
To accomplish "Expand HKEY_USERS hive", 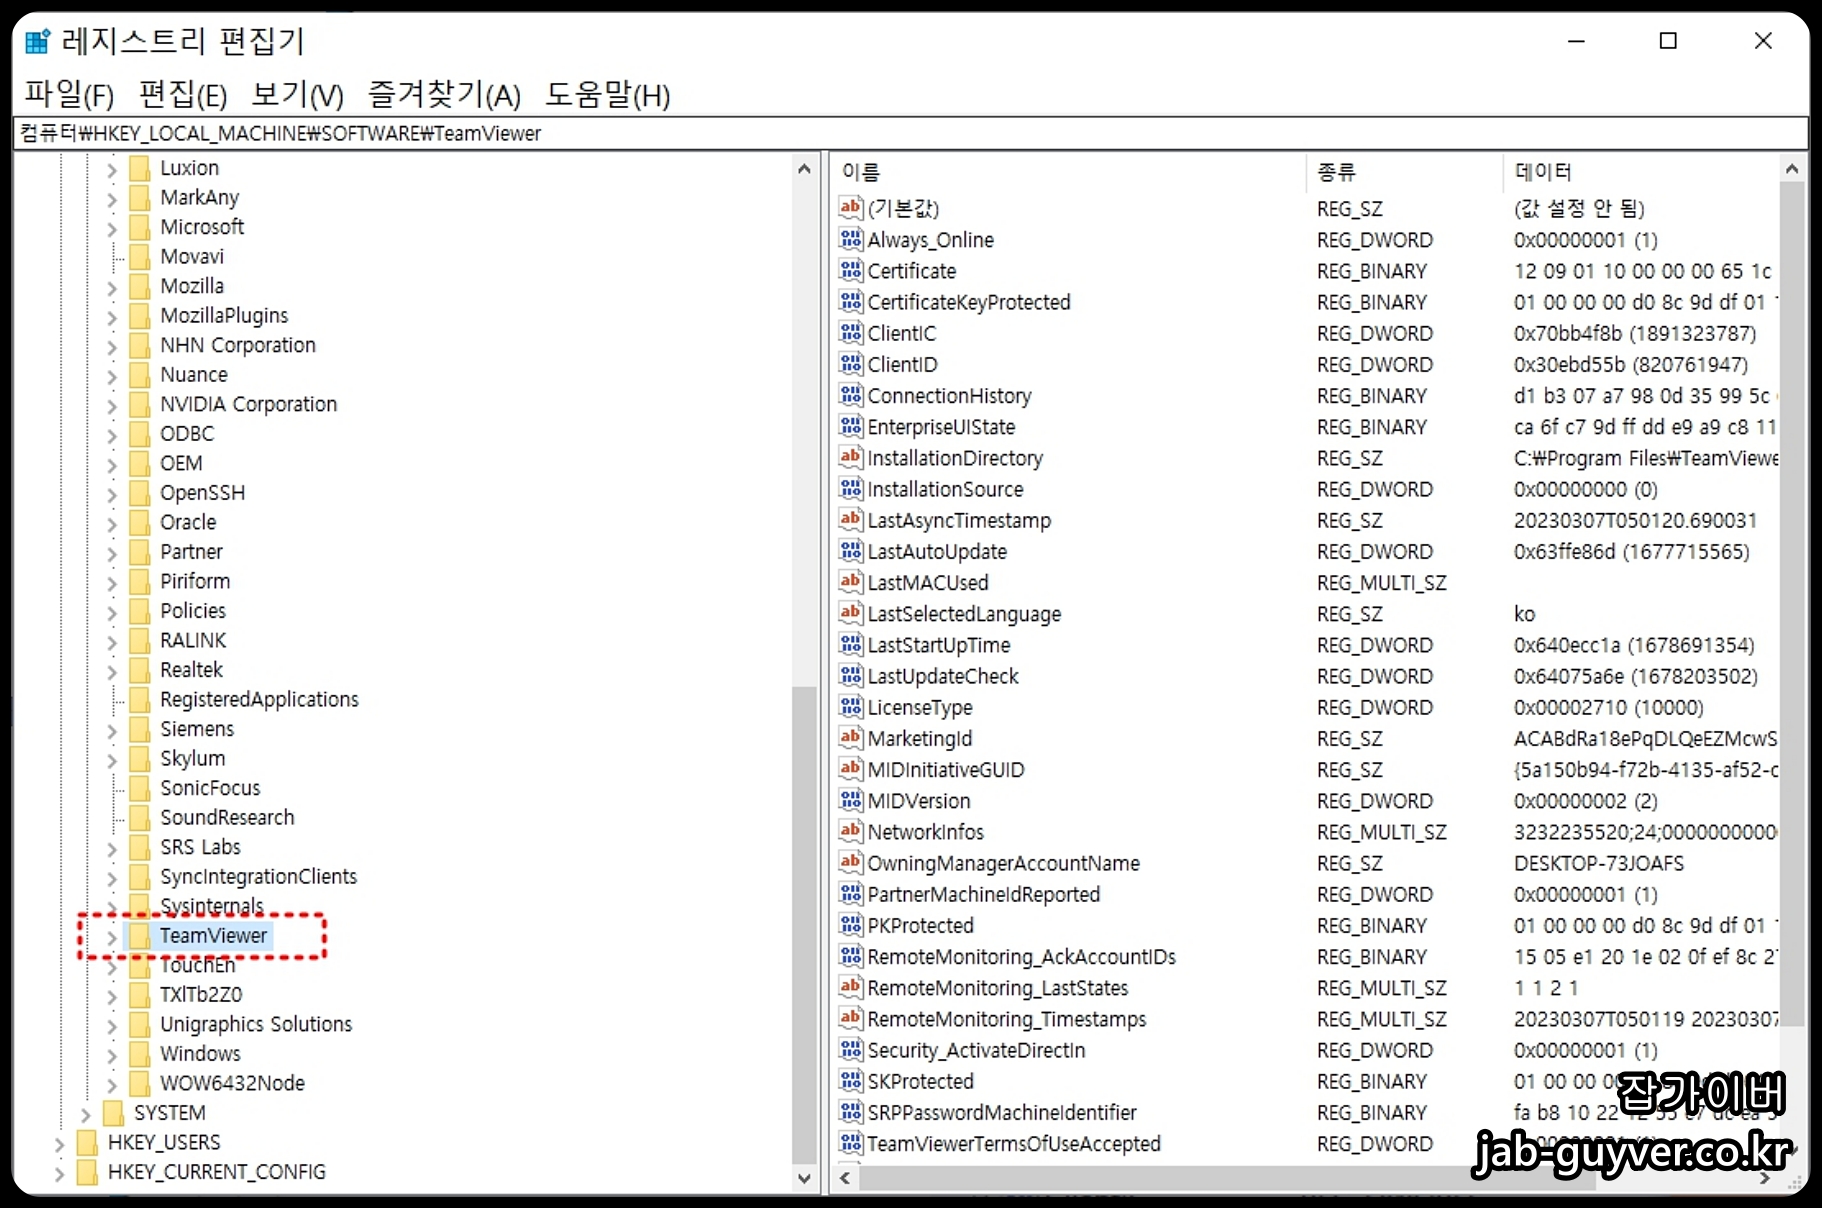I will 60,1143.
